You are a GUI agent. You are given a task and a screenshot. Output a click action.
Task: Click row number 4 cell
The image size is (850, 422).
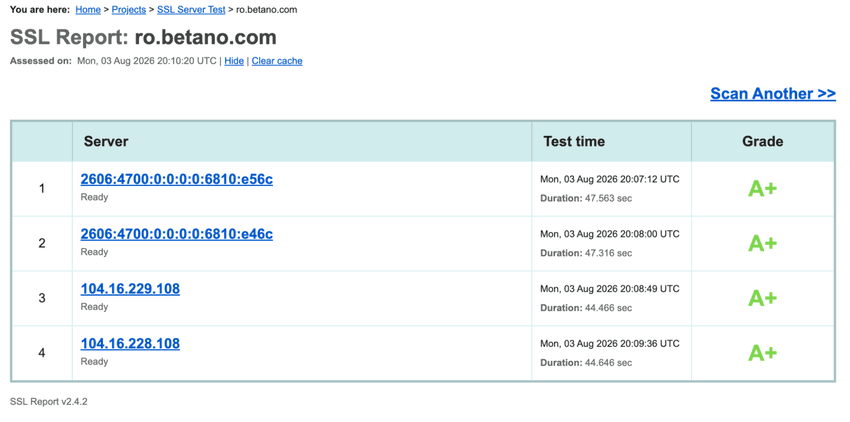pos(42,353)
